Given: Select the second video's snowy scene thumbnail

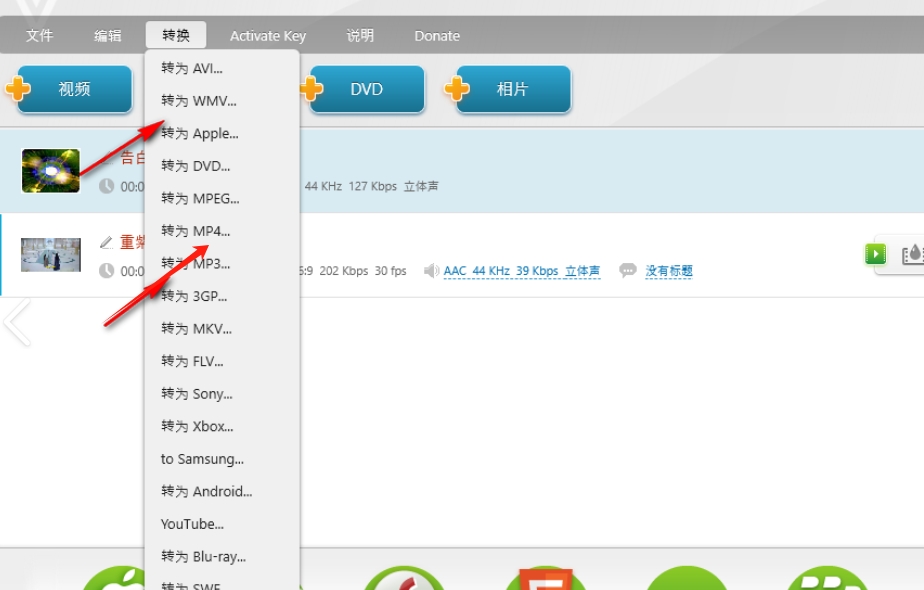Looking at the screenshot, I should [51, 255].
